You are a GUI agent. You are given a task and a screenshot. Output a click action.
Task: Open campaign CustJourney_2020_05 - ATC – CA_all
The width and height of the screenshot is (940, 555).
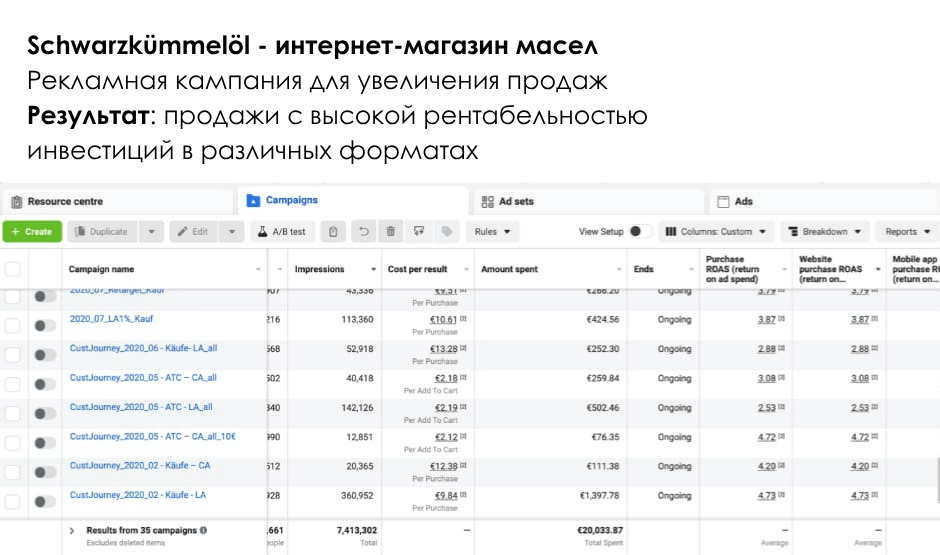[x=143, y=378]
